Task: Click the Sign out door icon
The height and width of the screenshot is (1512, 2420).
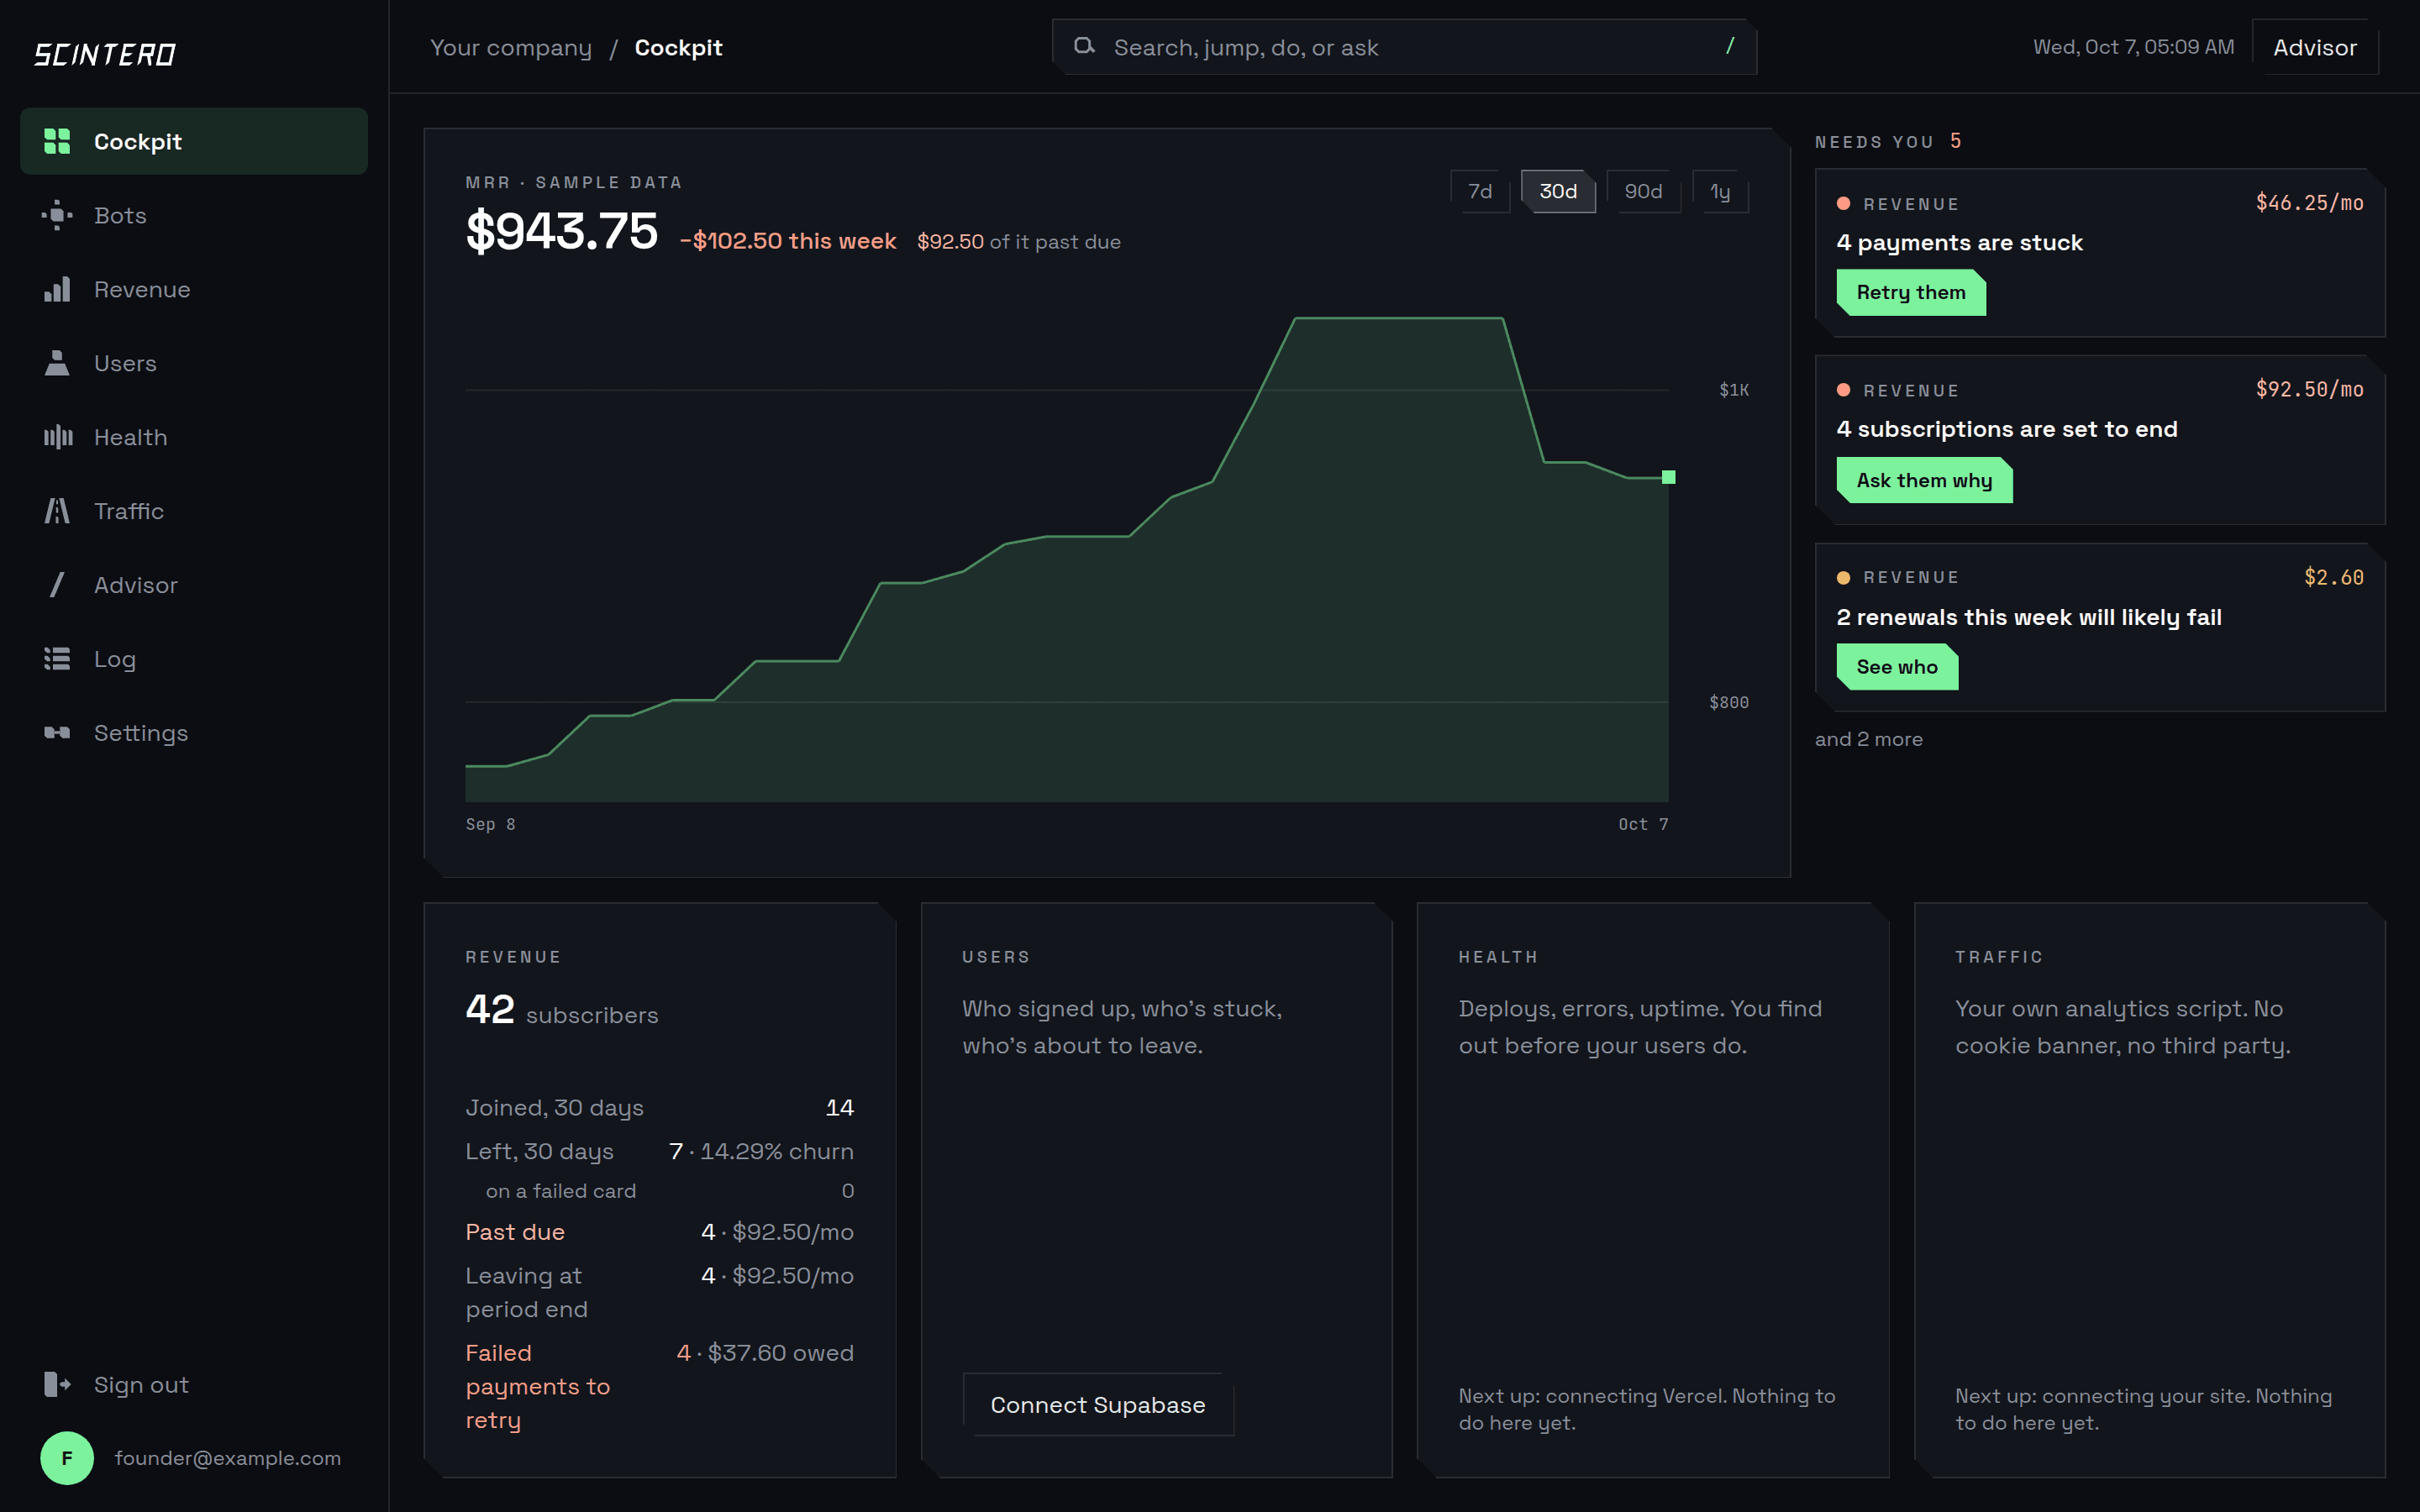Action: 57,1384
